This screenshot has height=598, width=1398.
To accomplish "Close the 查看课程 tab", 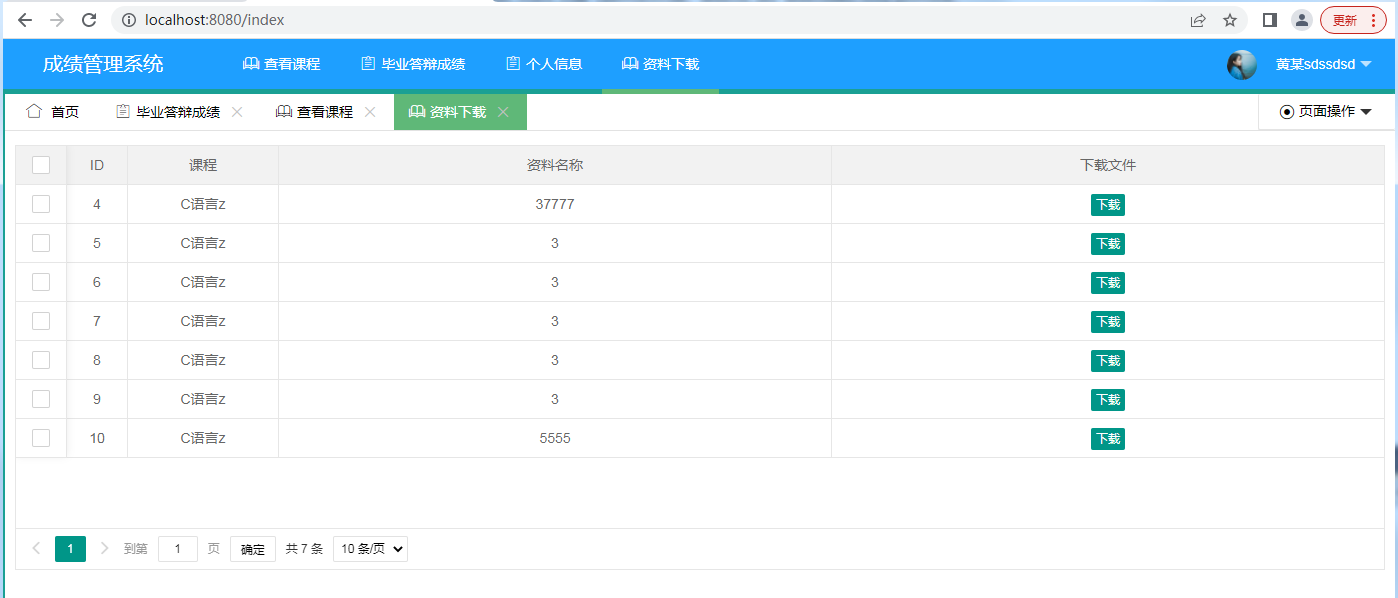I will click(x=370, y=112).
